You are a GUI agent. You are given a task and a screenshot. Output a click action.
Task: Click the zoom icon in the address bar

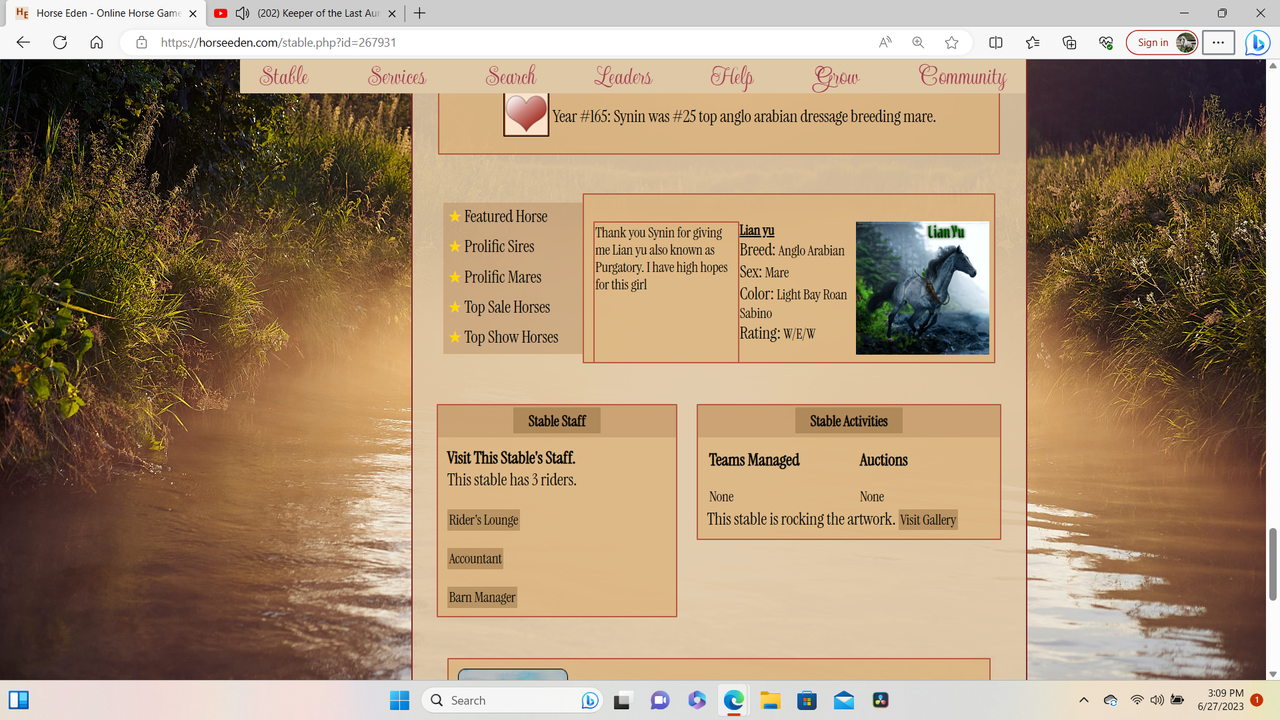pyautogui.click(x=917, y=42)
